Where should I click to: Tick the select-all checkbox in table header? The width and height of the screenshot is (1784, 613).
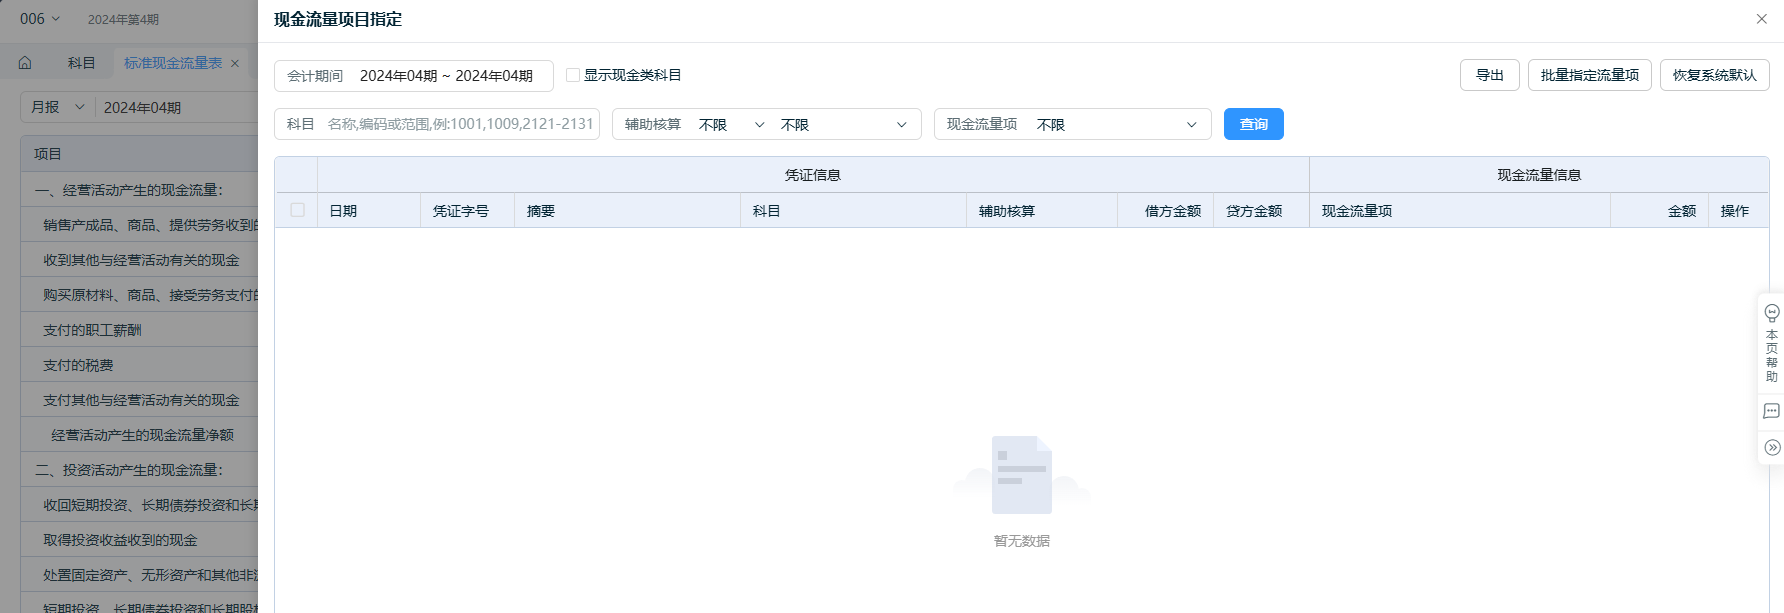(297, 210)
